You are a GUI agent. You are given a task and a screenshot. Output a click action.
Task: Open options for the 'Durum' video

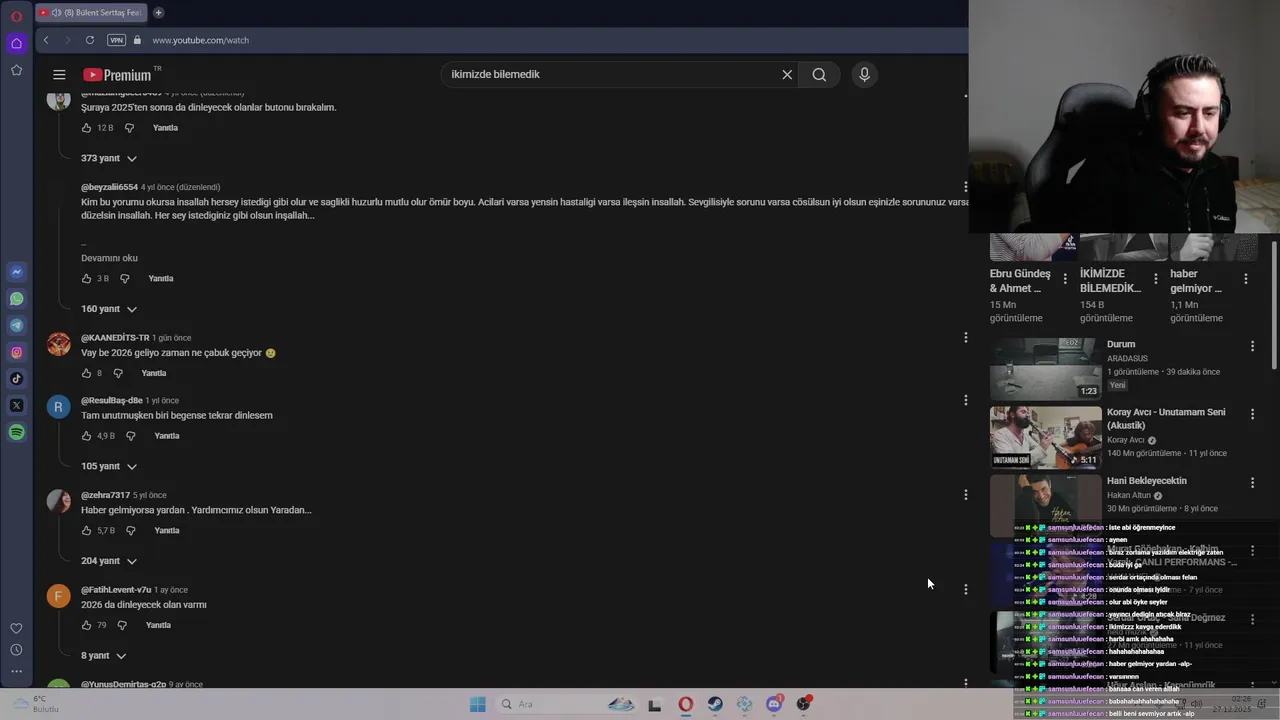pos(1252,346)
